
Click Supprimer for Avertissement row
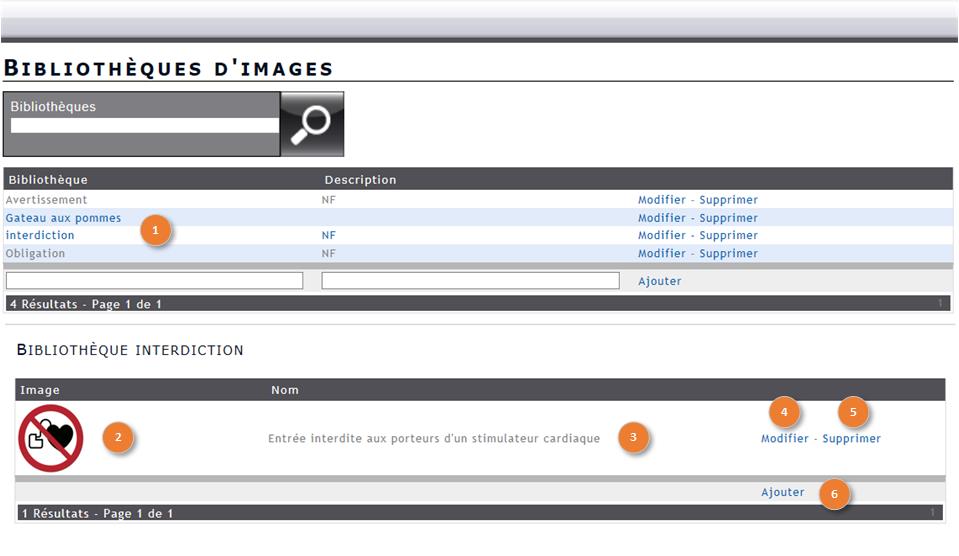click(728, 200)
